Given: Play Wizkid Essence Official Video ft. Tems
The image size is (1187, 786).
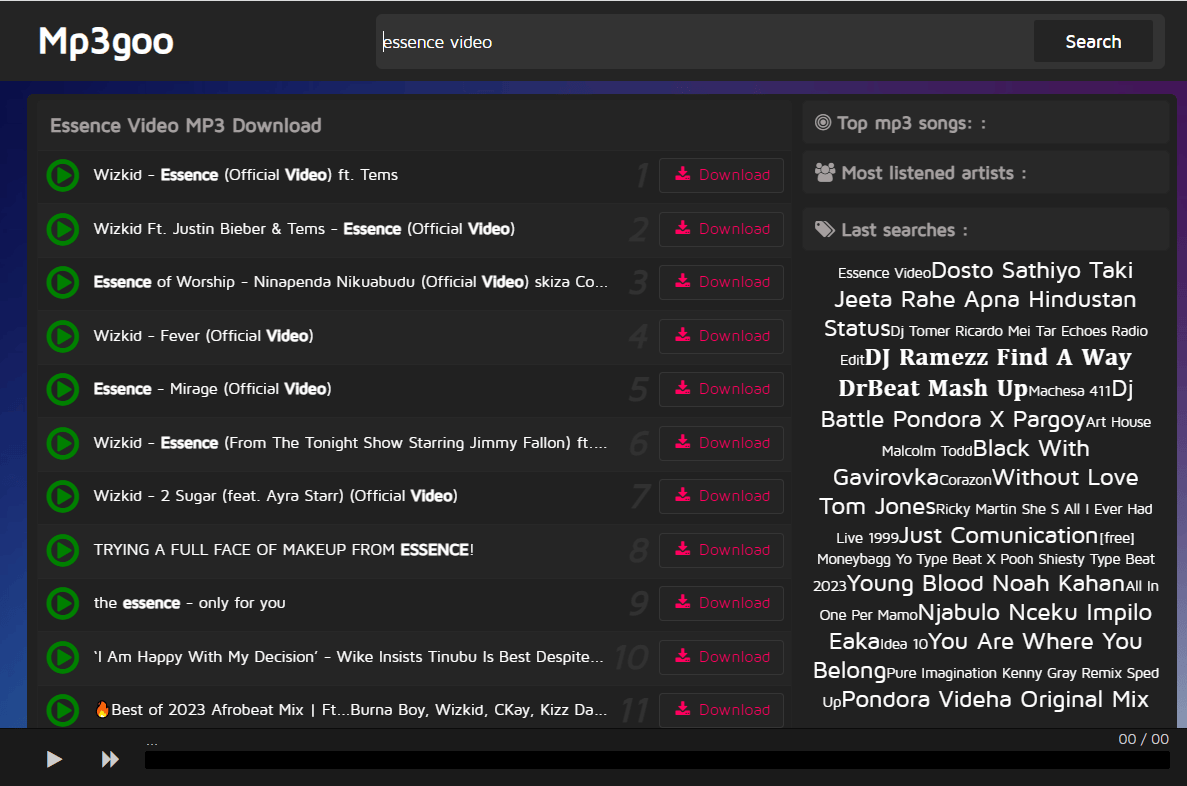Looking at the screenshot, I should [63, 176].
